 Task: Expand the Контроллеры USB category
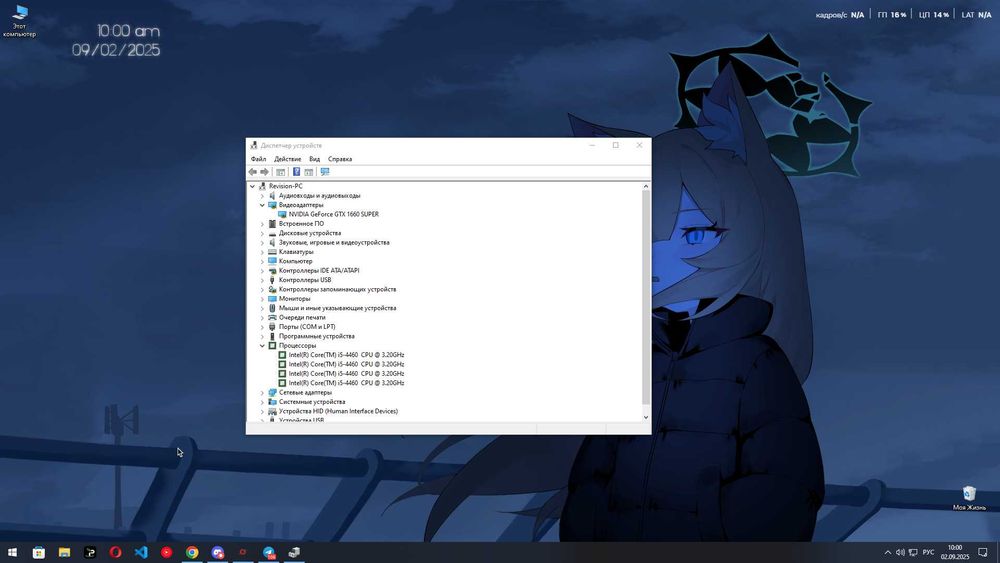[x=262, y=280]
